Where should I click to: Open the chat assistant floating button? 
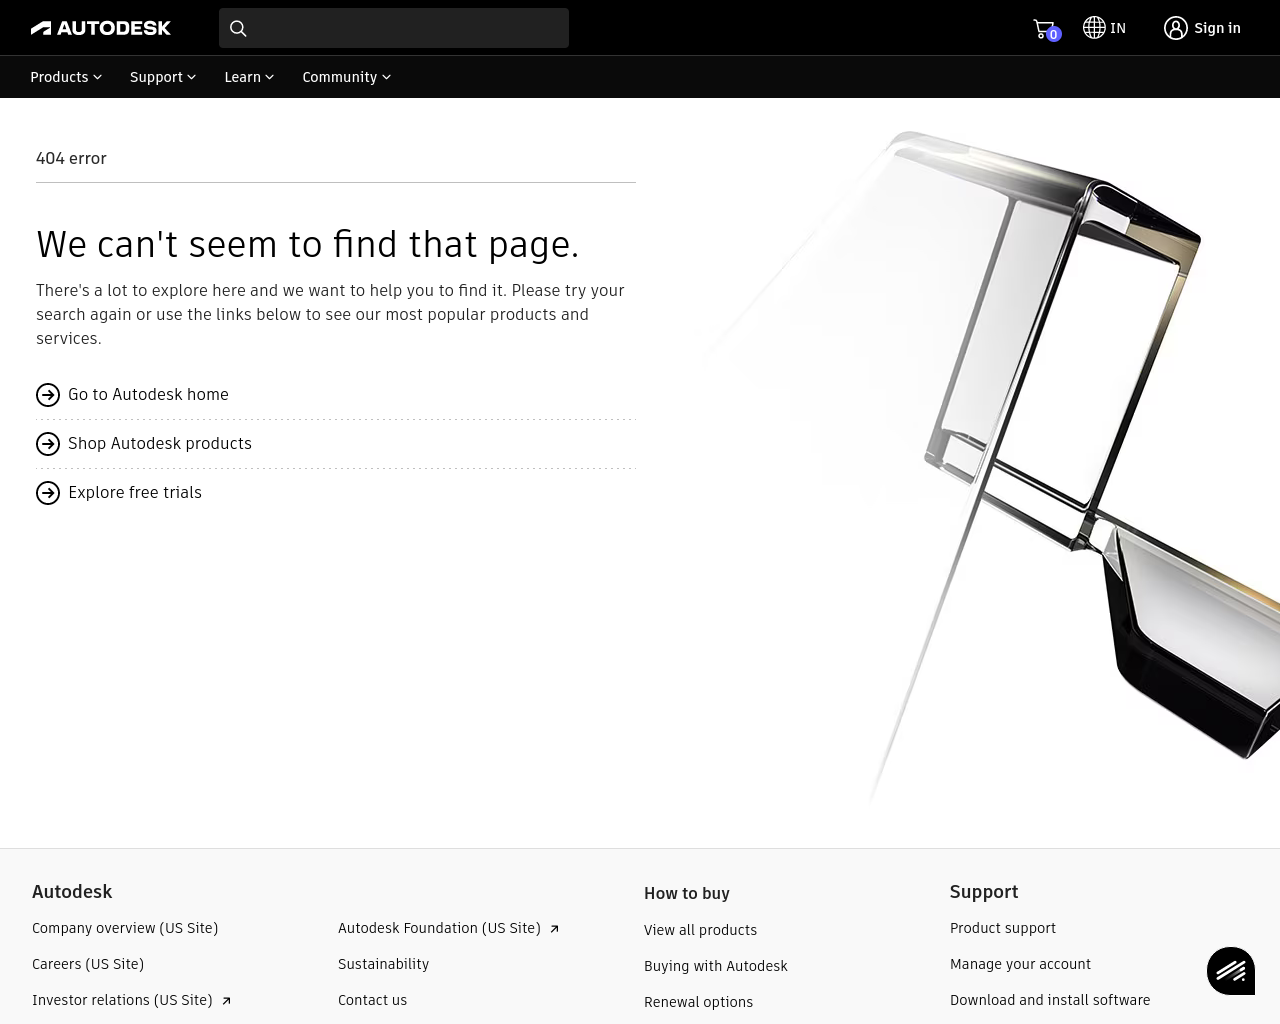click(x=1231, y=971)
